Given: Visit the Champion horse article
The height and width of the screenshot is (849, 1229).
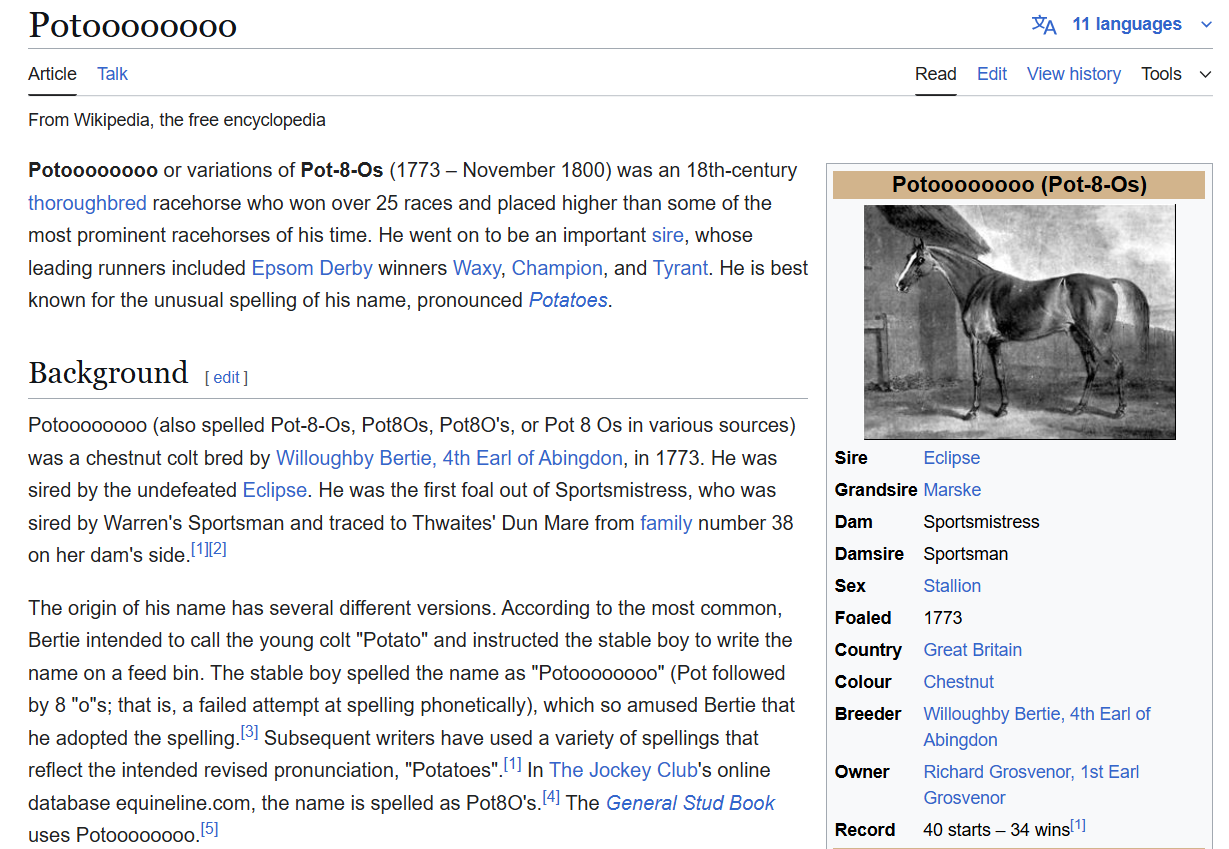Looking at the screenshot, I should pos(557,268).
